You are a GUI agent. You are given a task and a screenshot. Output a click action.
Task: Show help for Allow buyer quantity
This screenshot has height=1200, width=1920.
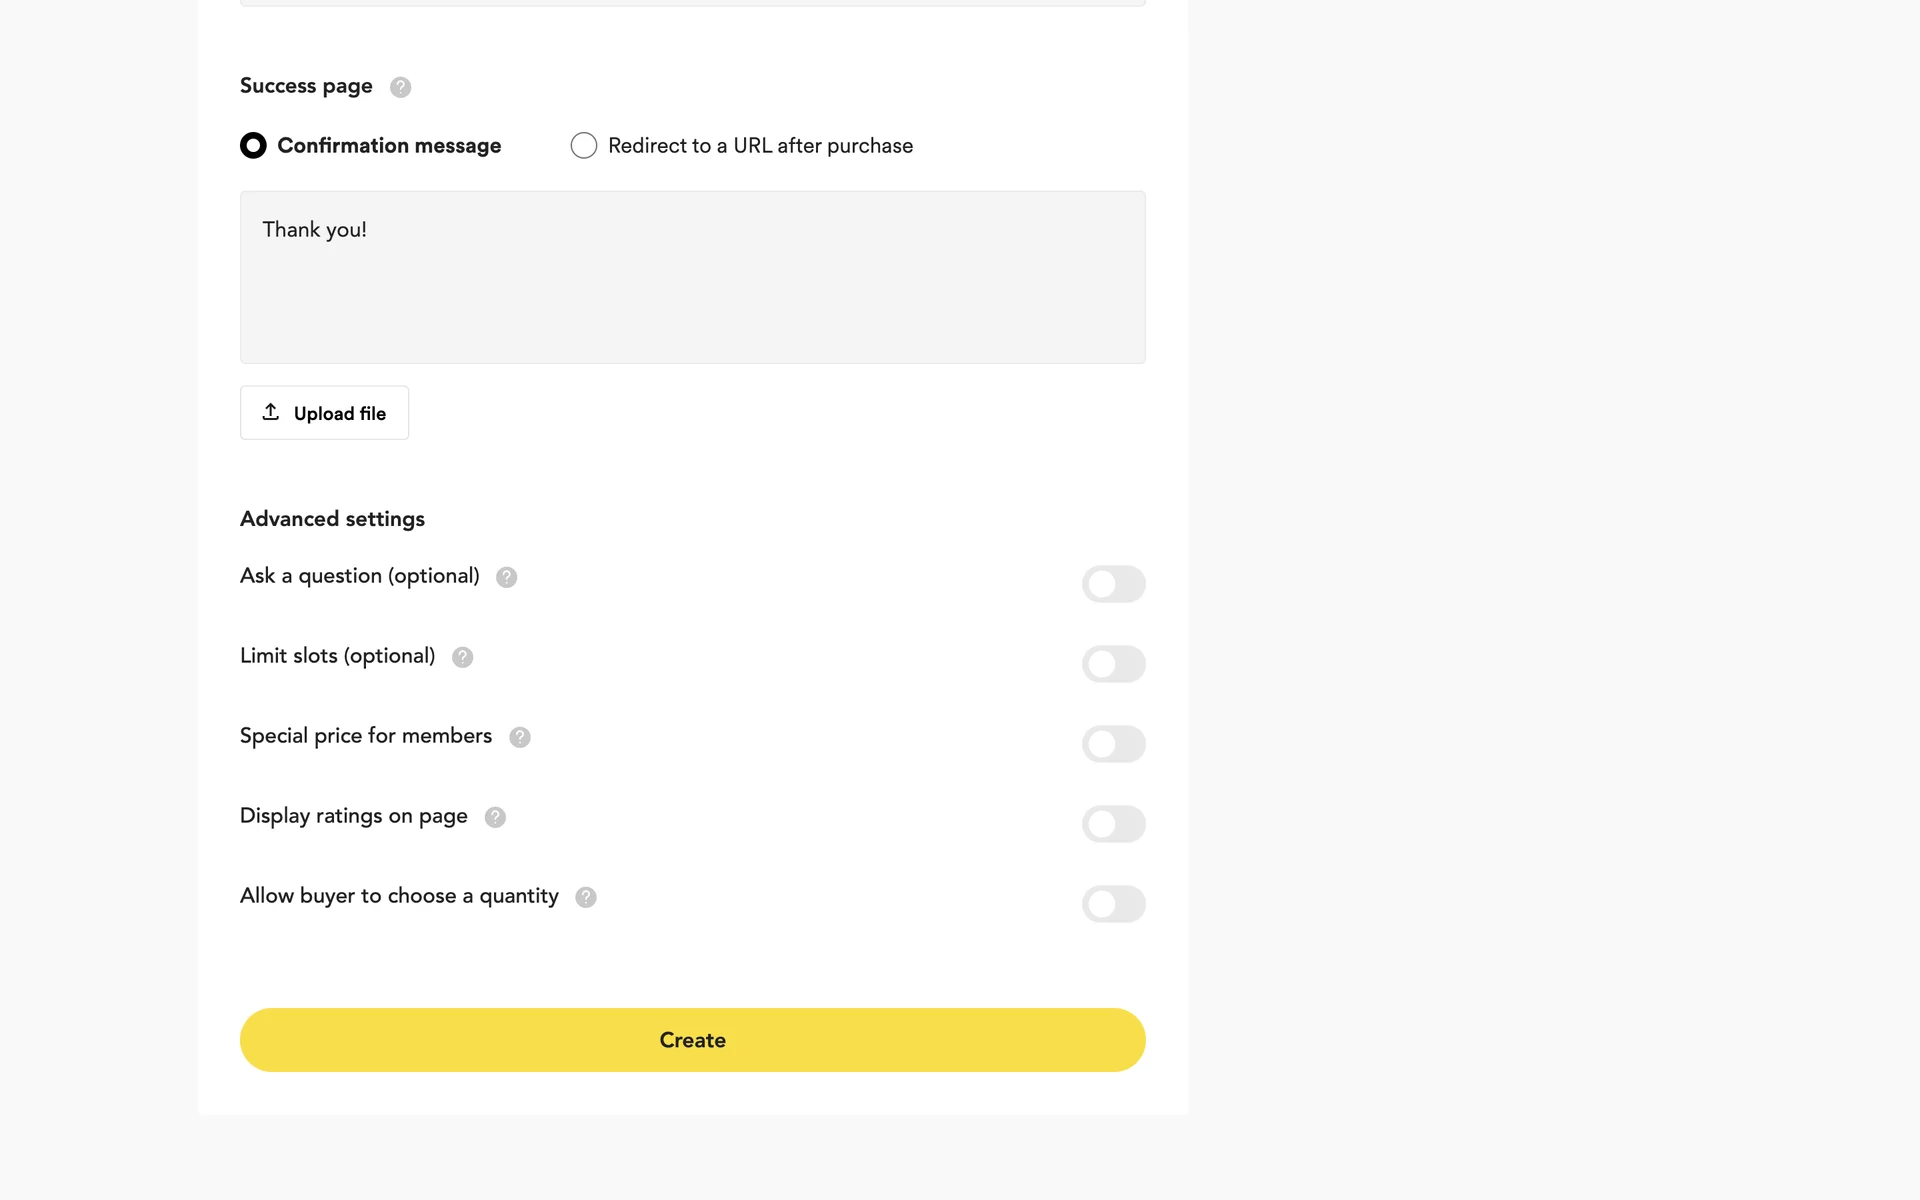coord(586,897)
